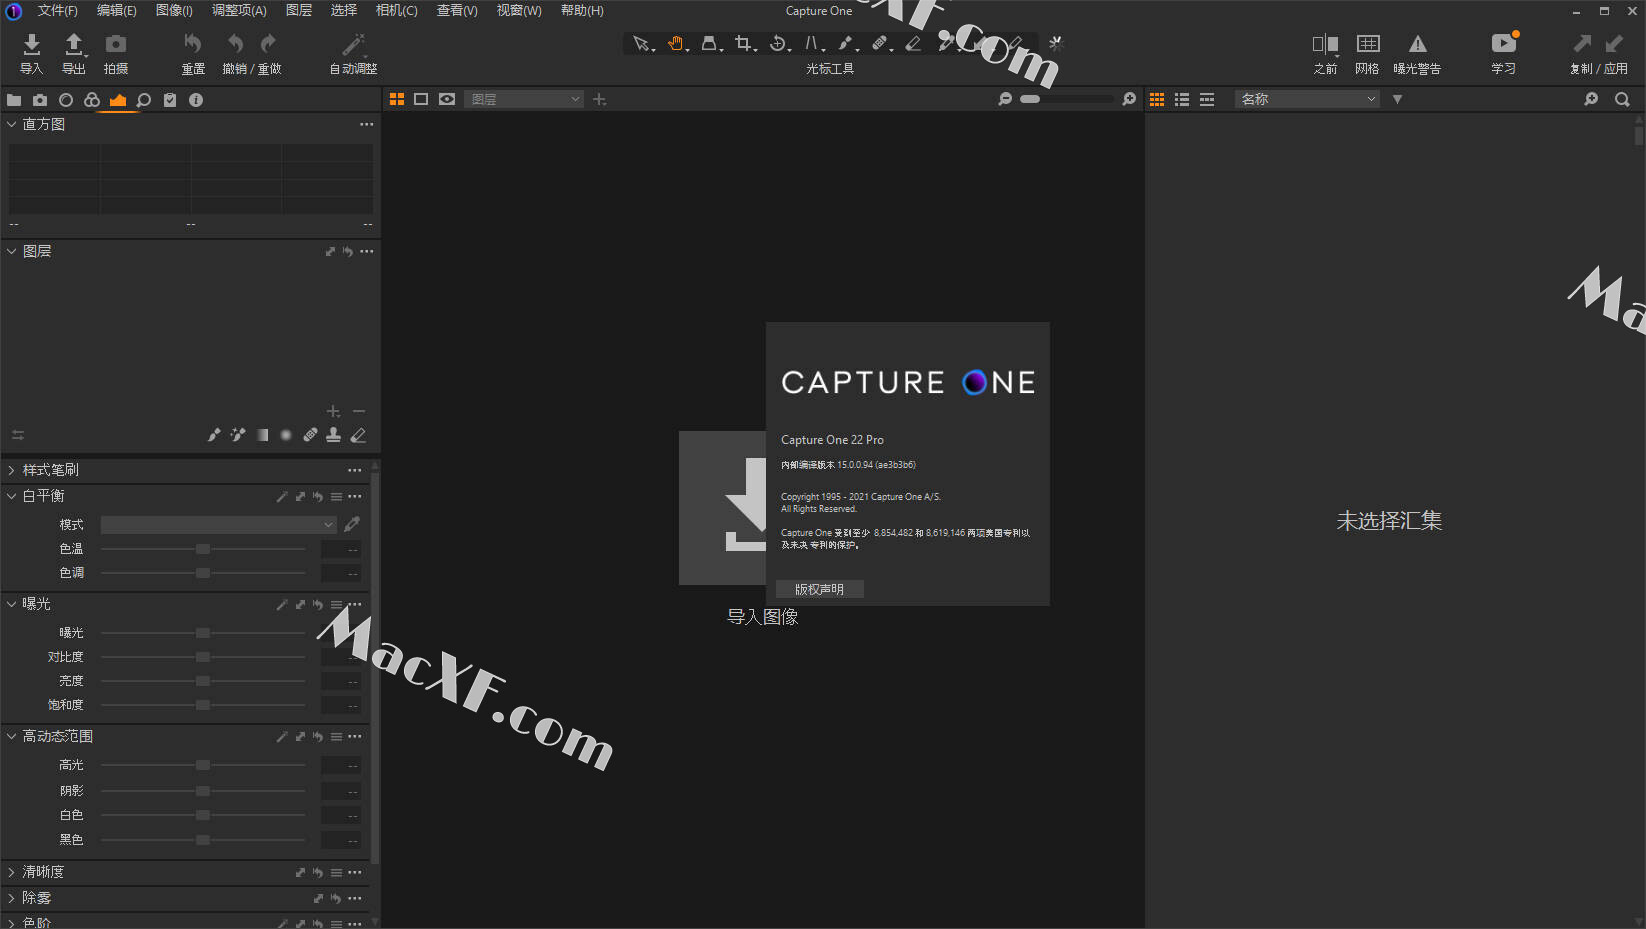Click the 重置 reset icon
The width and height of the screenshot is (1646, 929).
point(193,43)
